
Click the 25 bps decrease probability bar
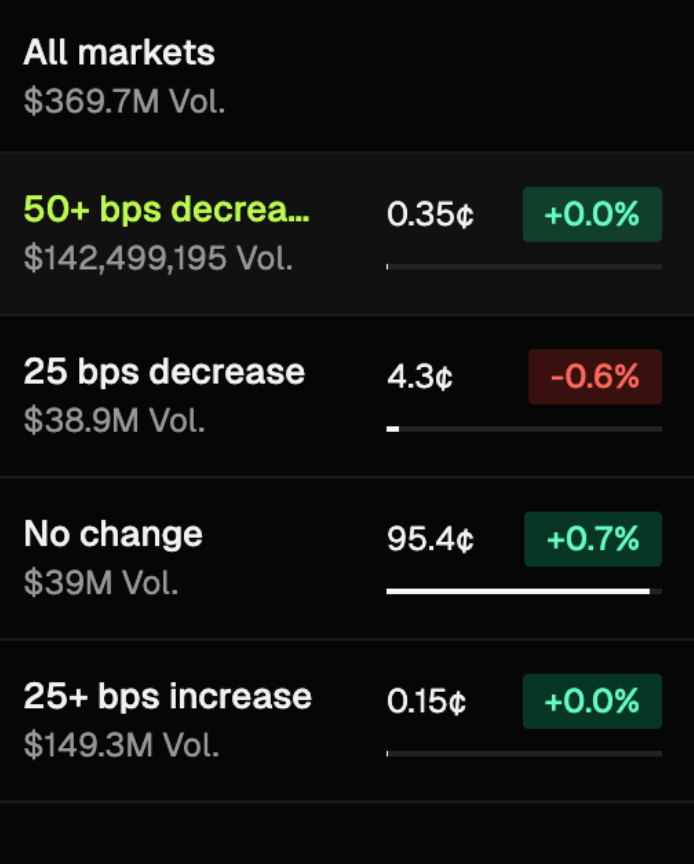tap(524, 429)
